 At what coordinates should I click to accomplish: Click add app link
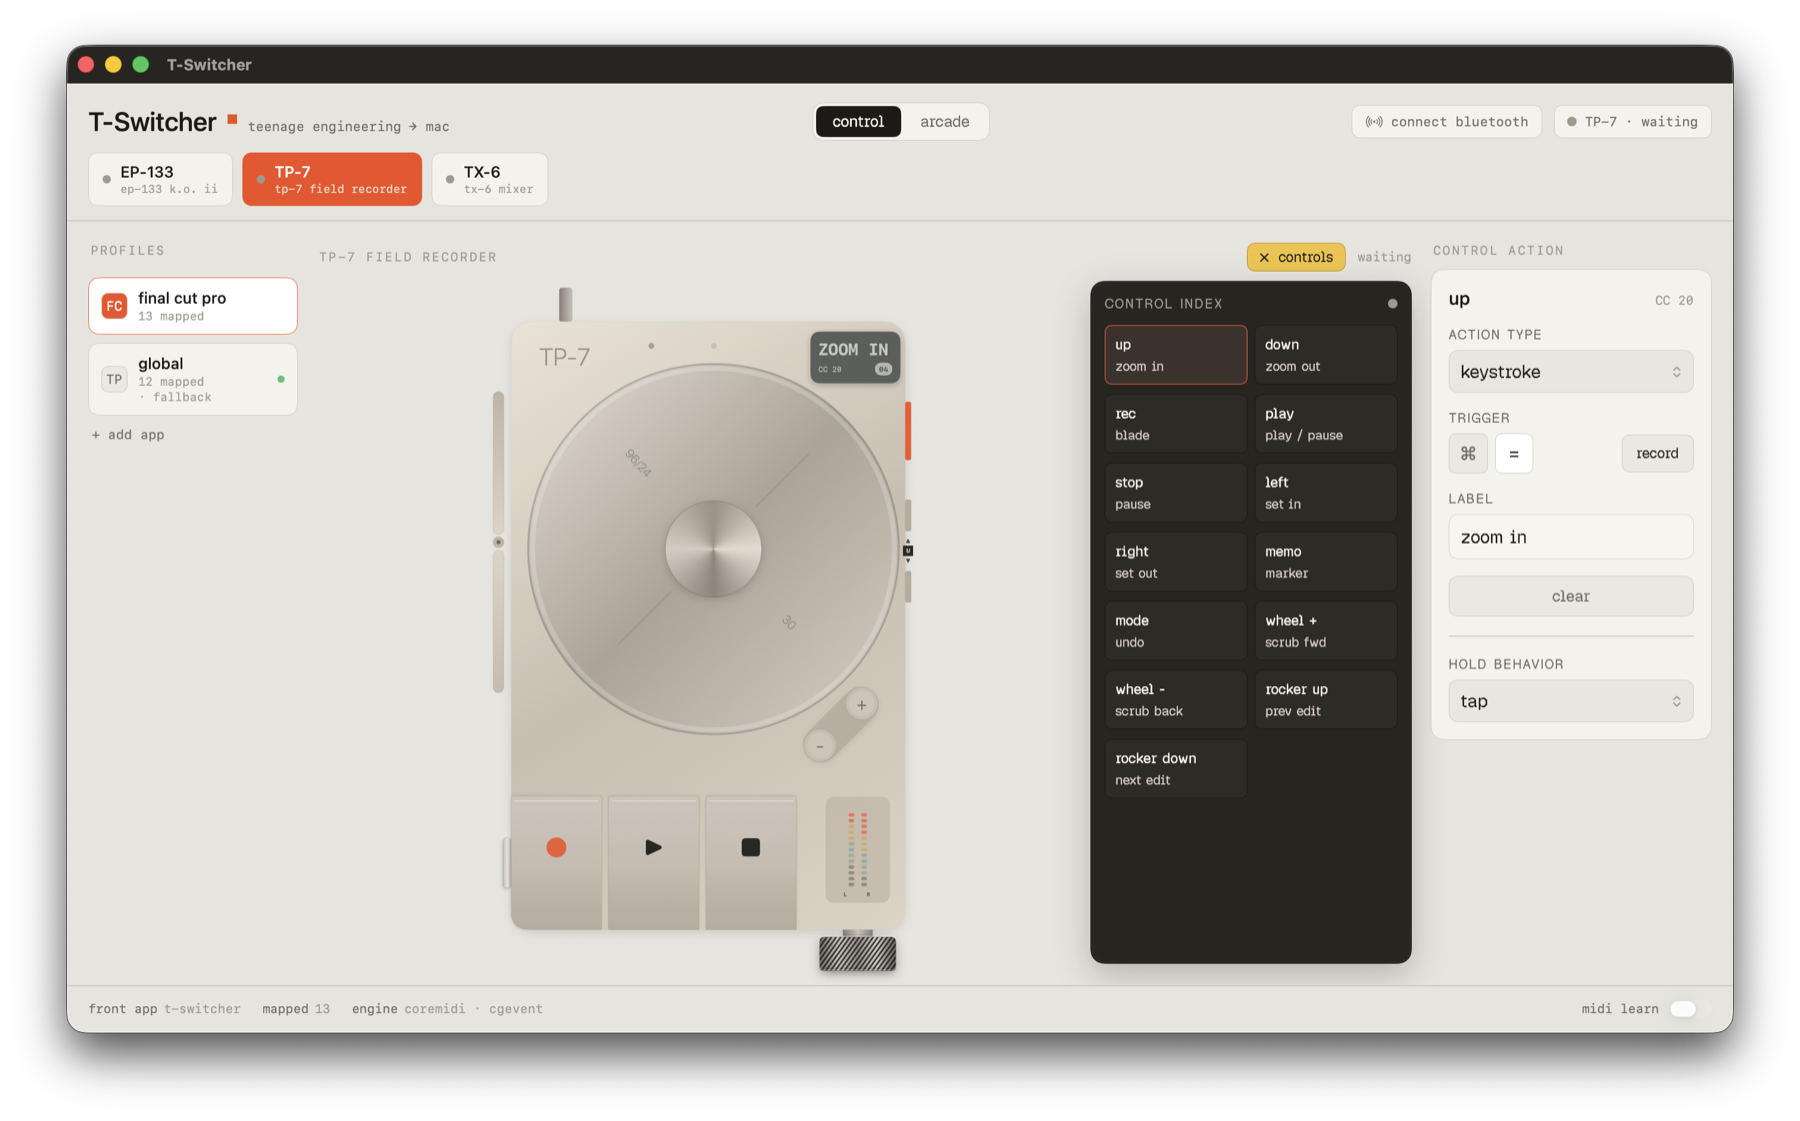[x=128, y=435]
